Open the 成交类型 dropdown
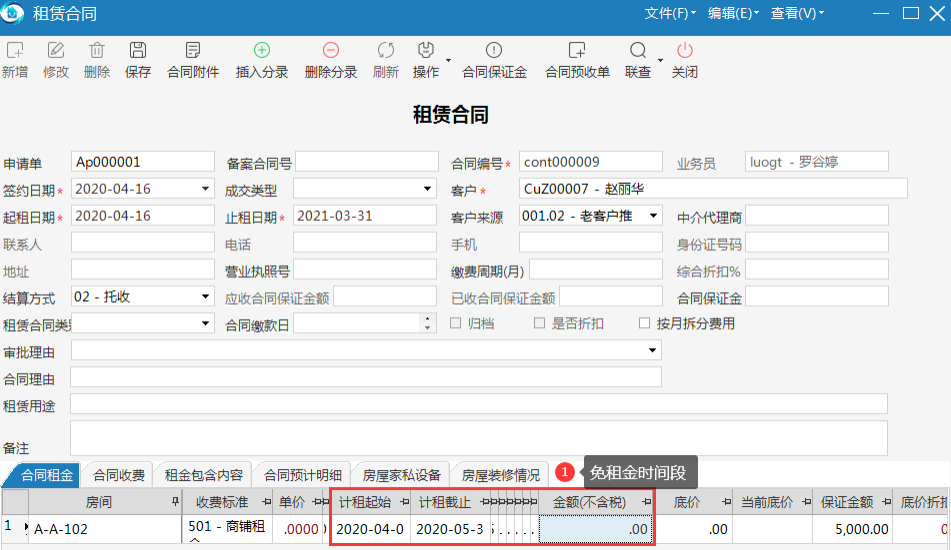This screenshot has width=951, height=550. pyautogui.click(x=427, y=189)
